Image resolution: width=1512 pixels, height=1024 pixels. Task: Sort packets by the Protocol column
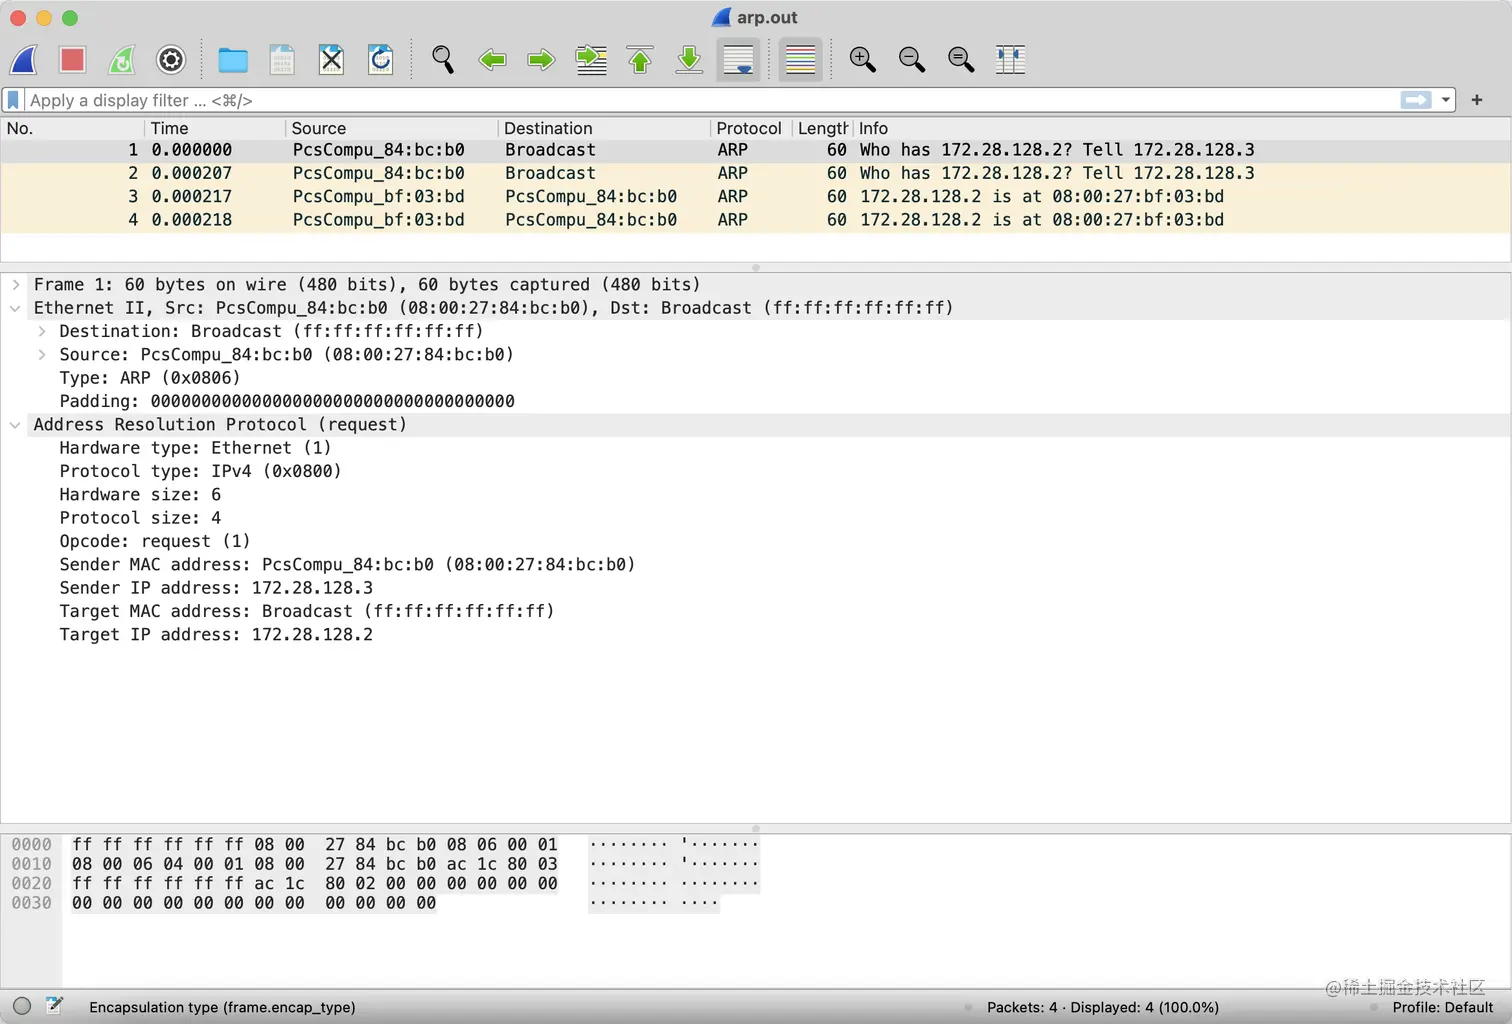click(751, 128)
